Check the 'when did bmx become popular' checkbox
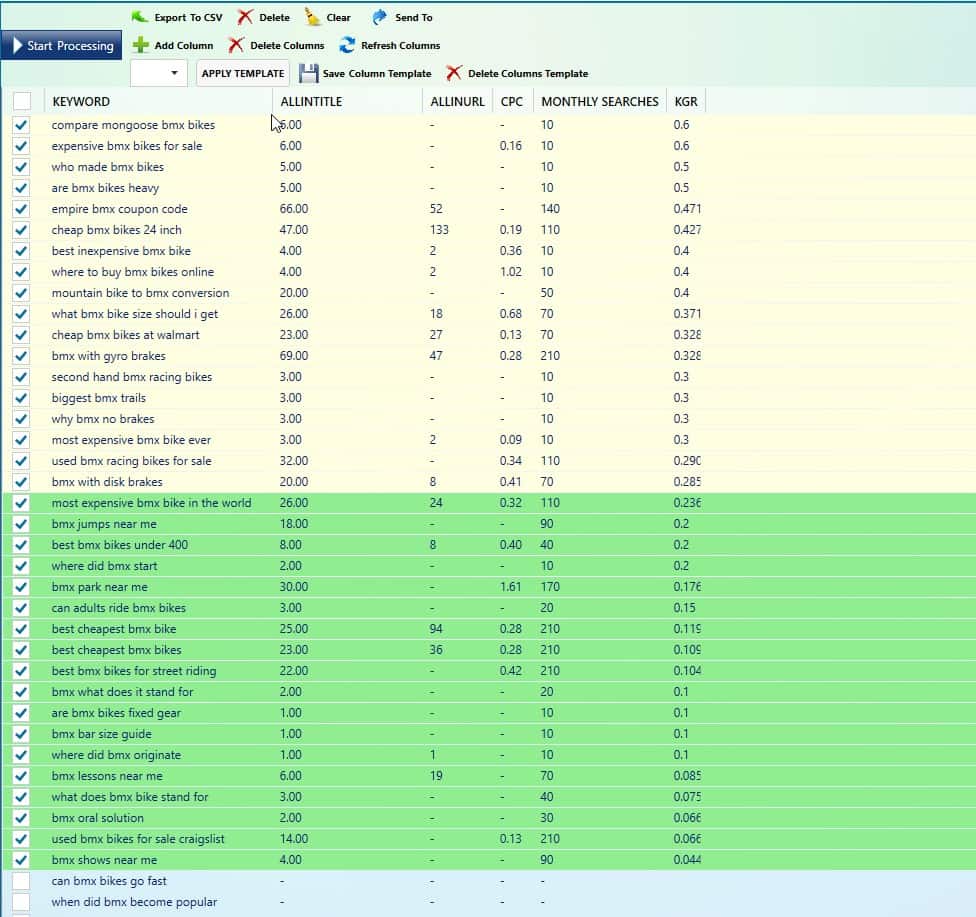Image resolution: width=976 pixels, height=917 pixels. 21,902
